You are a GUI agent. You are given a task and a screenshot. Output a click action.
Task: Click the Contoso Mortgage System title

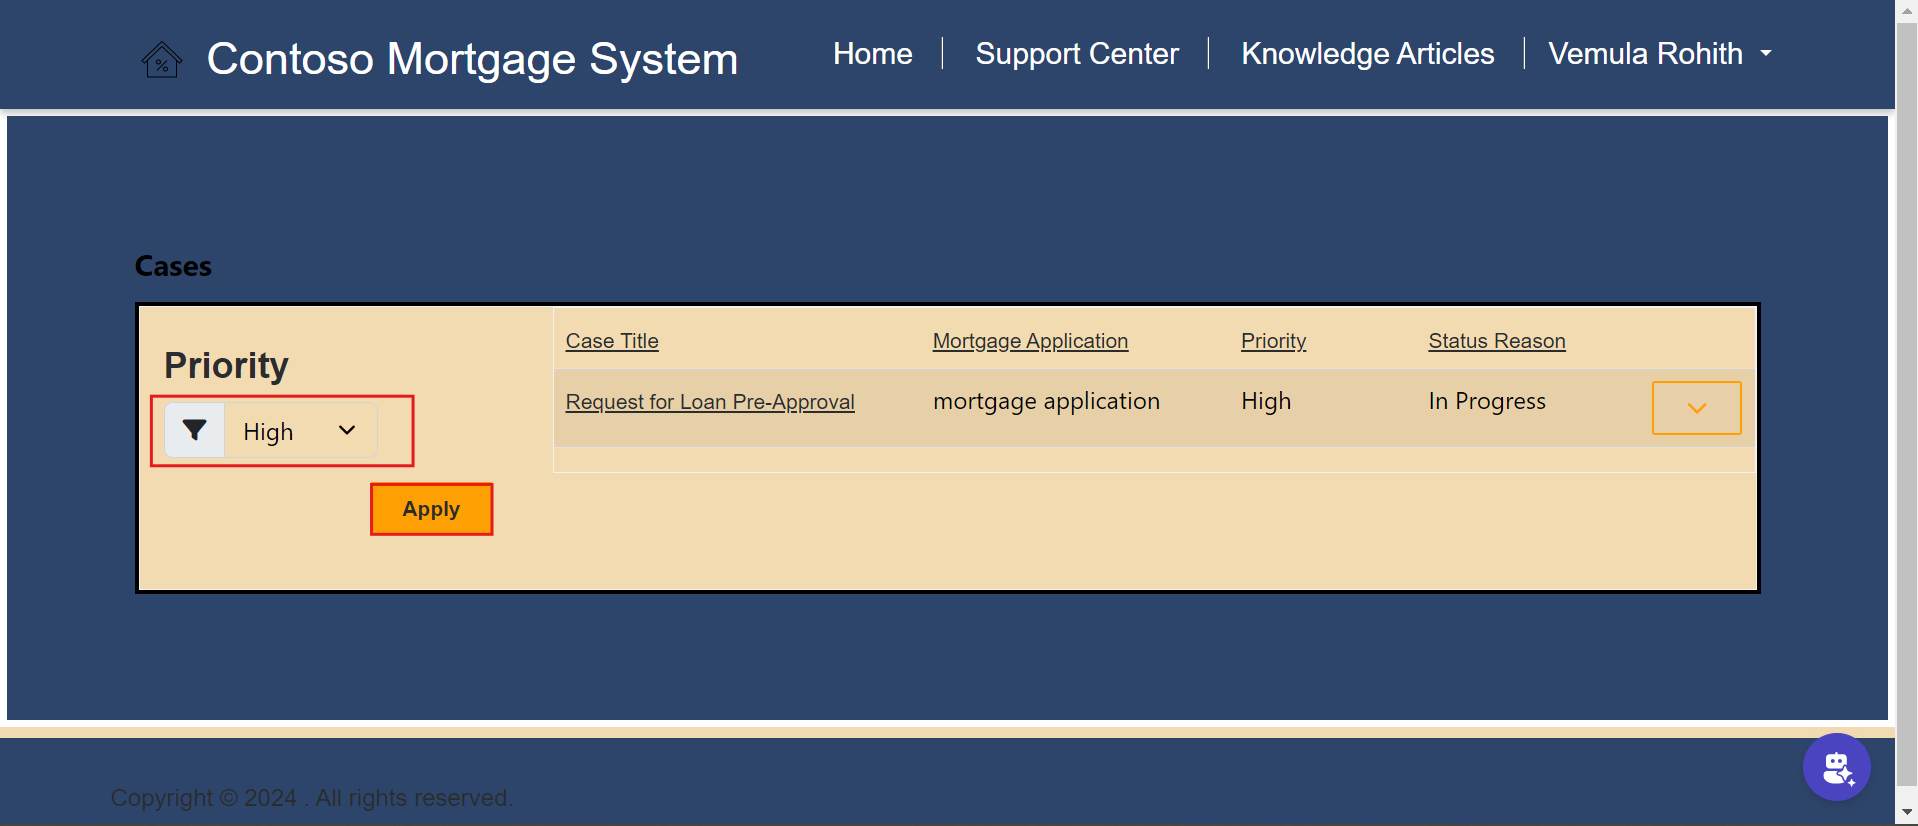(x=472, y=59)
